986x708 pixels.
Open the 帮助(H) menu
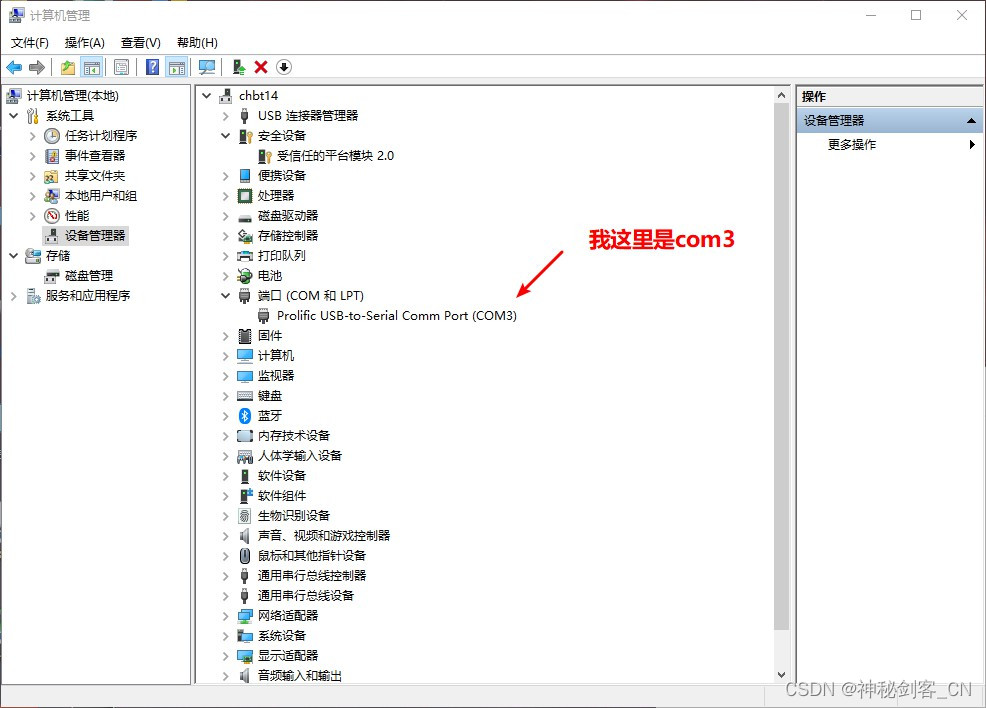[x=197, y=42]
